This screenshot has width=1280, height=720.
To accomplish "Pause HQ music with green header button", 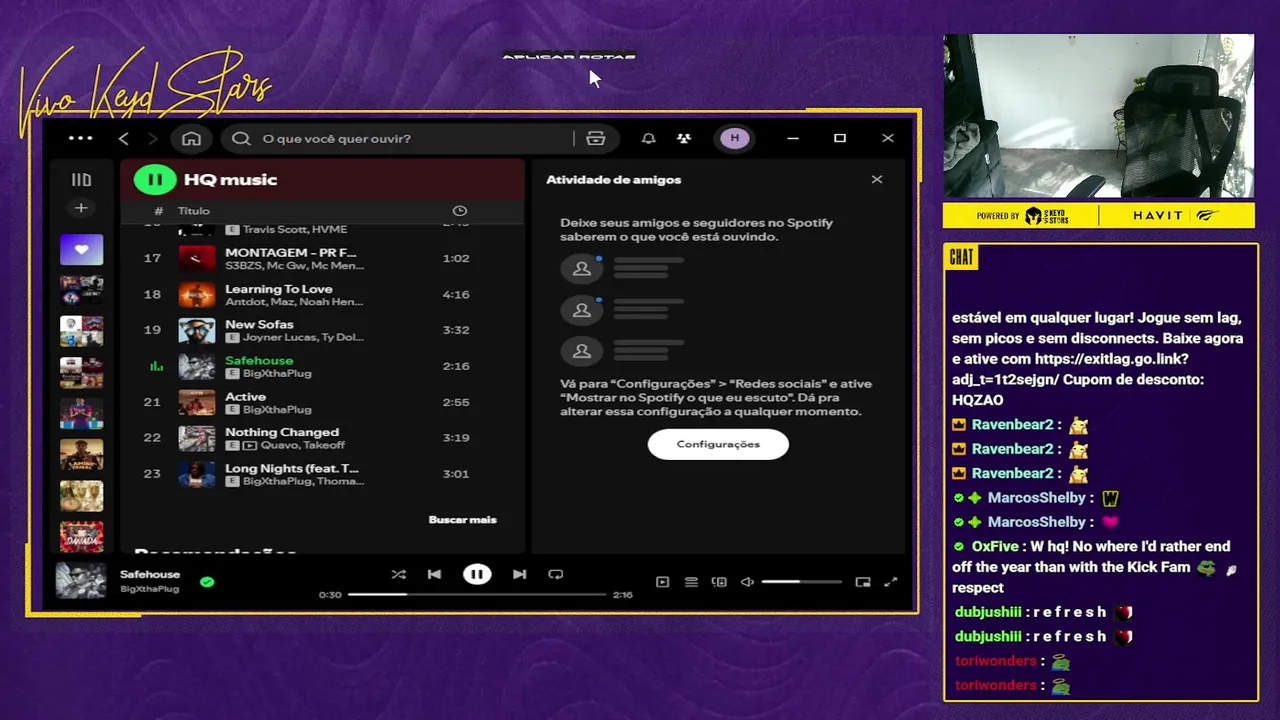I will (x=155, y=180).
